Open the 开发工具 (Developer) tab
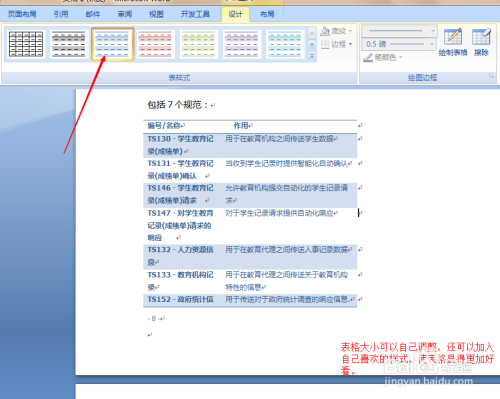 click(195, 14)
